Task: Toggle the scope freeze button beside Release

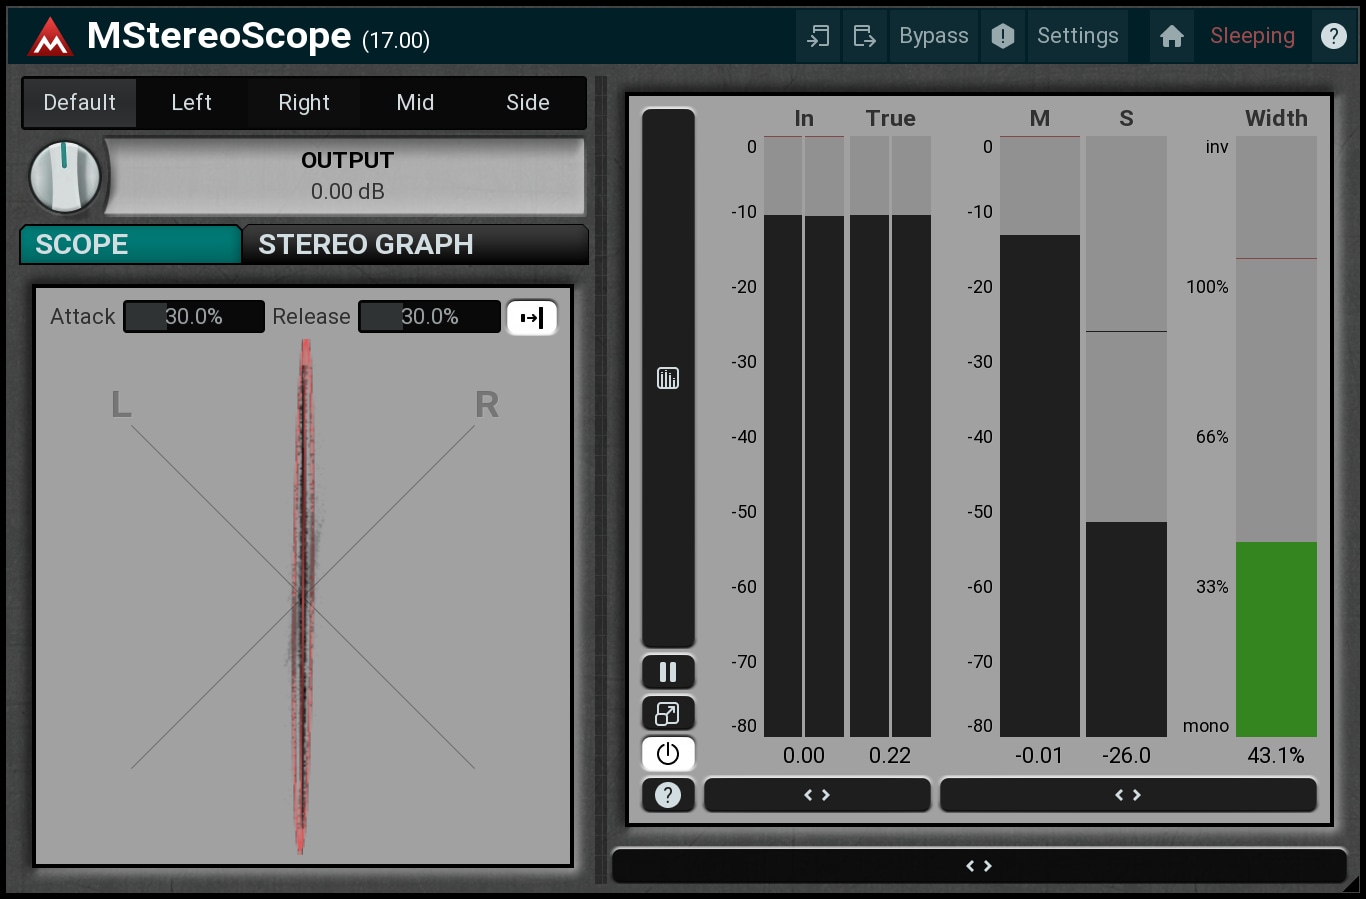Action: pos(532,318)
